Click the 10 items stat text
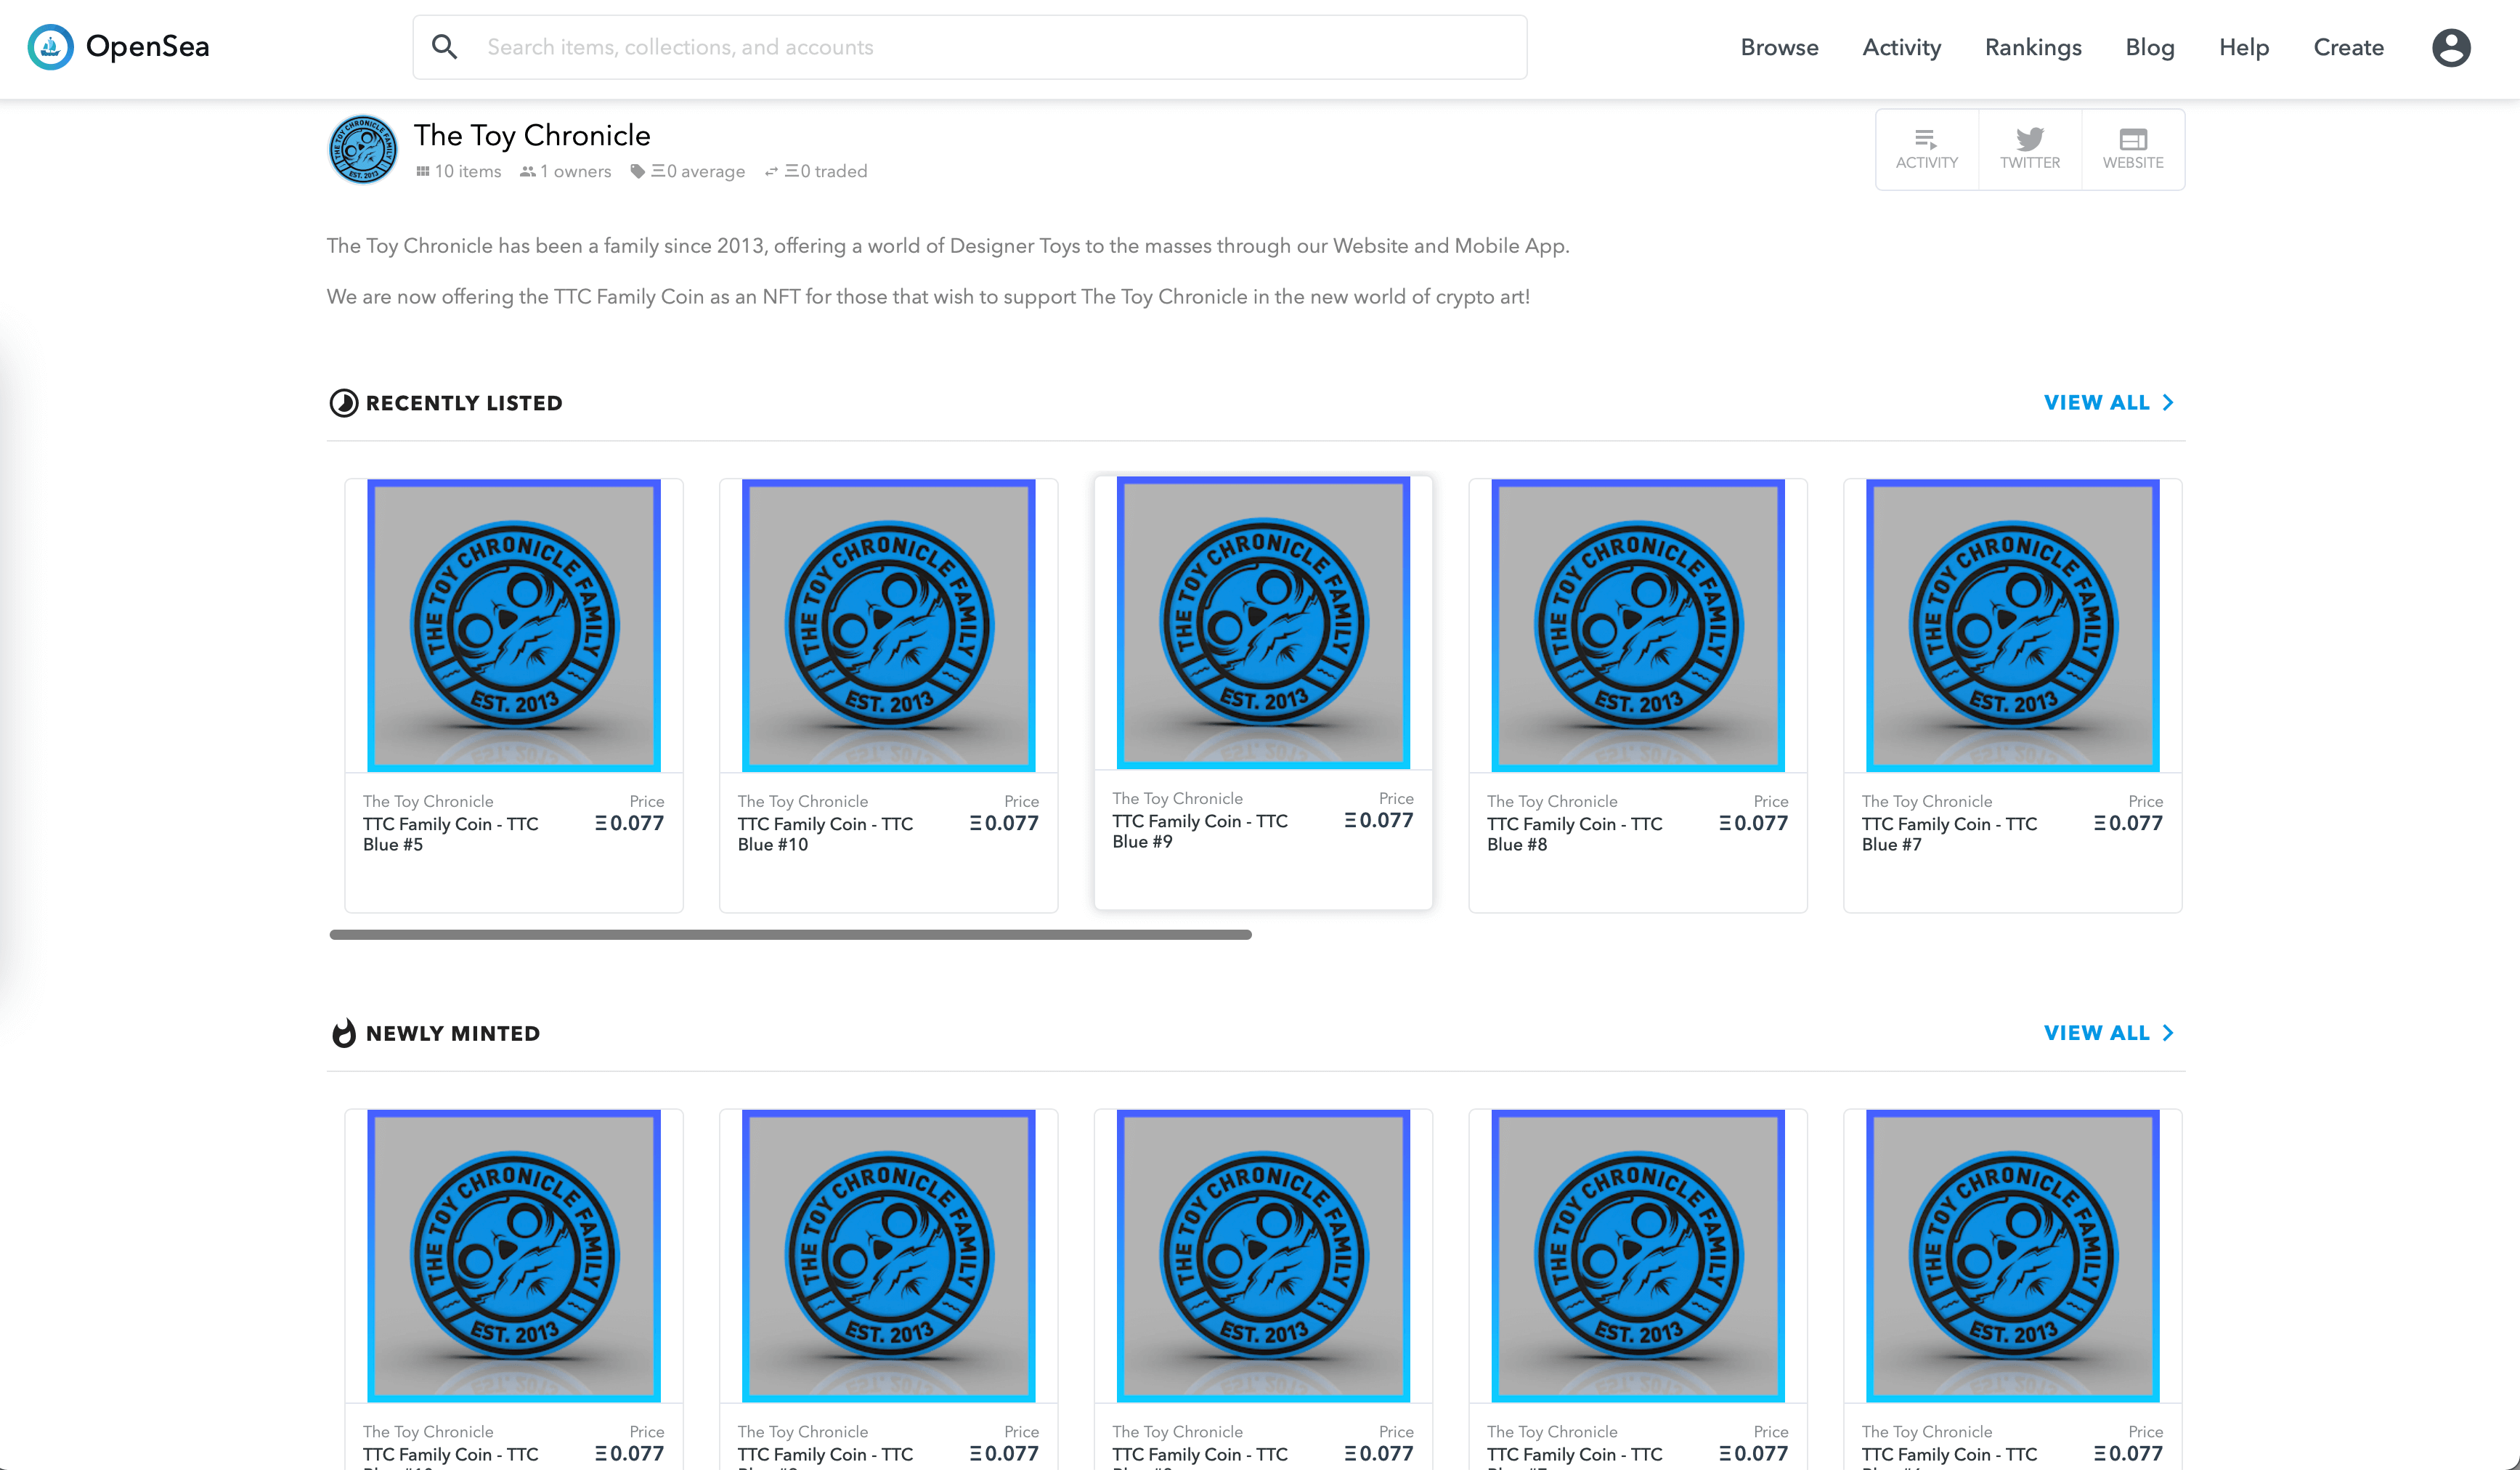Viewport: 2520px width, 1470px height. point(468,171)
